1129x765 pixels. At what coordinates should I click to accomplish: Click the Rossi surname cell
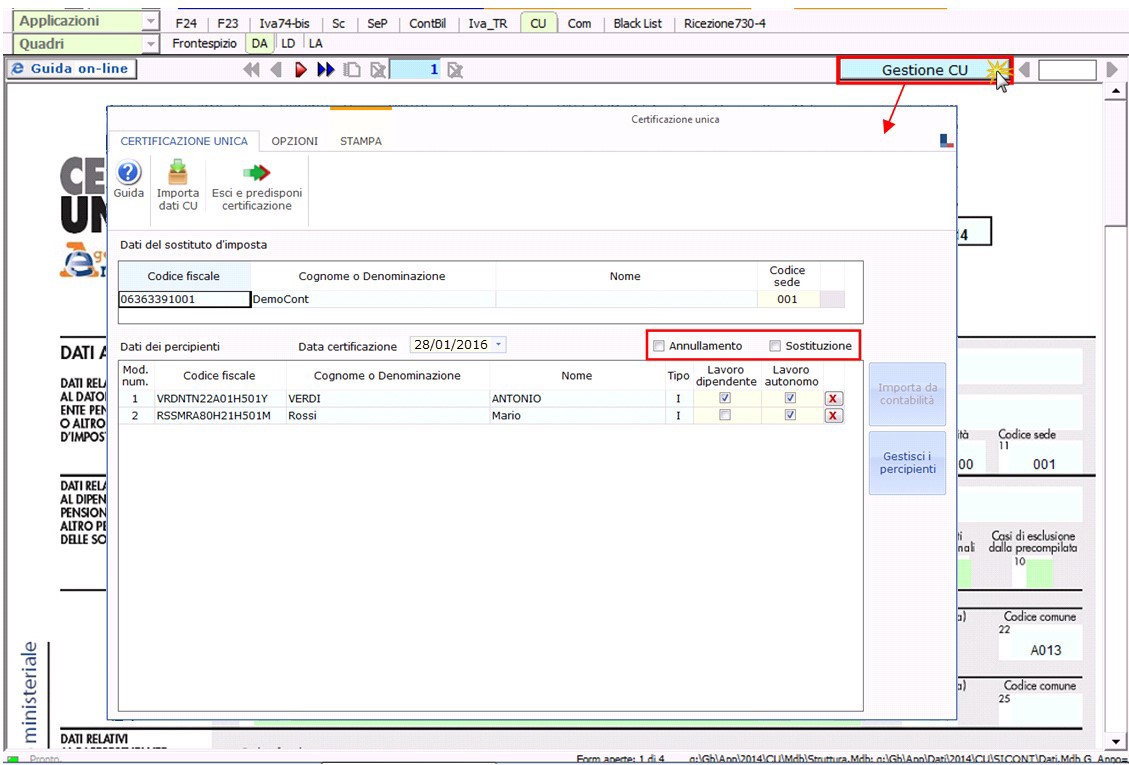click(387, 416)
